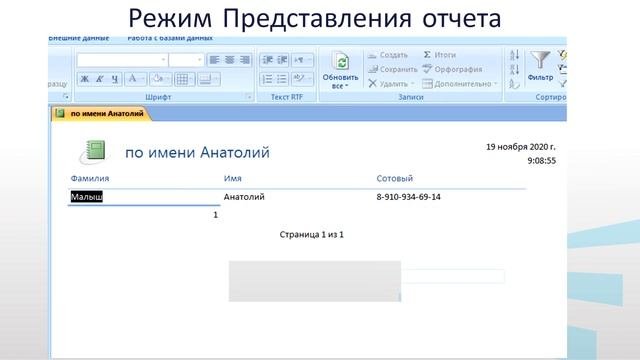640x360 pixels.
Task: Click the Фильтр funnel button
Action: (540, 66)
